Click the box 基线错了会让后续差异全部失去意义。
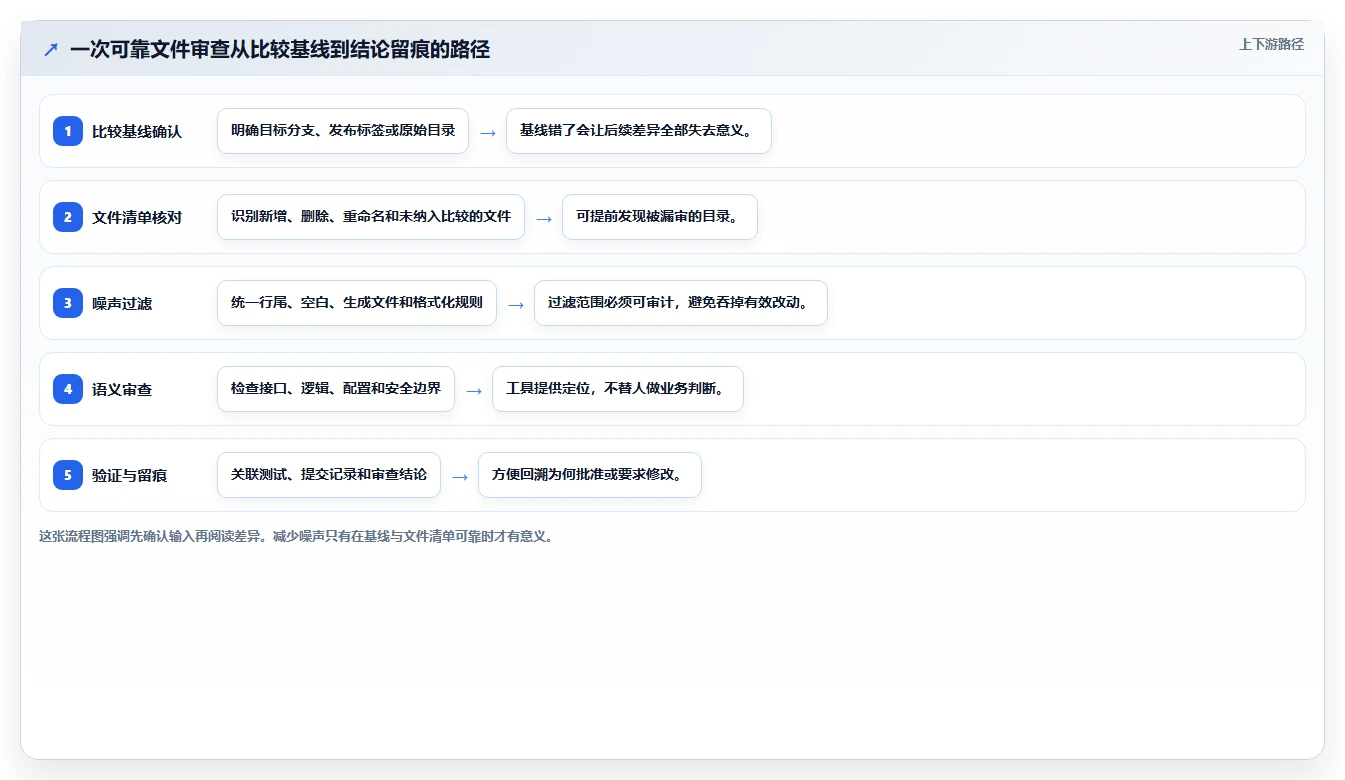 [639, 131]
